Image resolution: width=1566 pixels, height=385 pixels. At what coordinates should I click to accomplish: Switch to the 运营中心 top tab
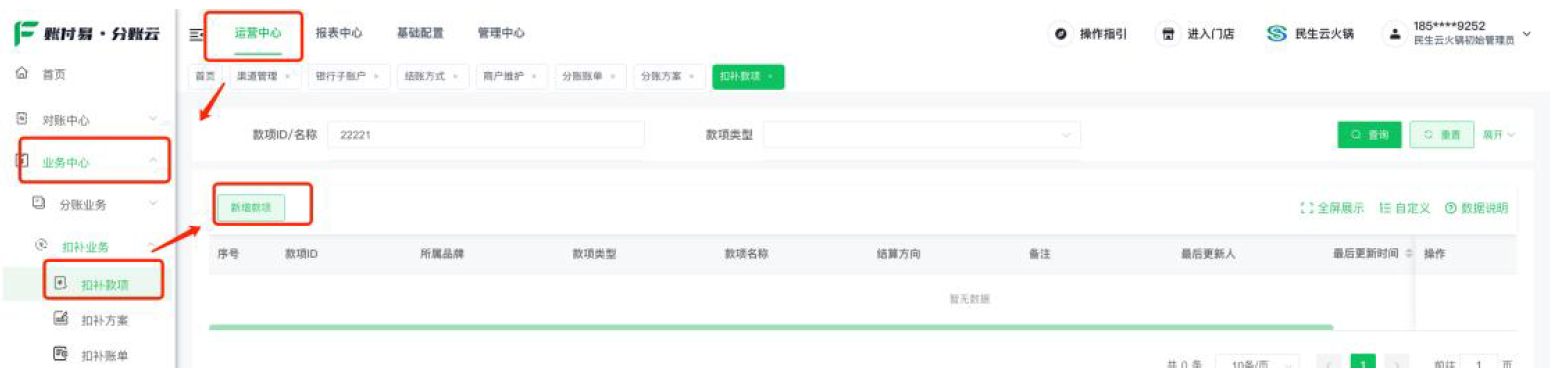point(258,33)
